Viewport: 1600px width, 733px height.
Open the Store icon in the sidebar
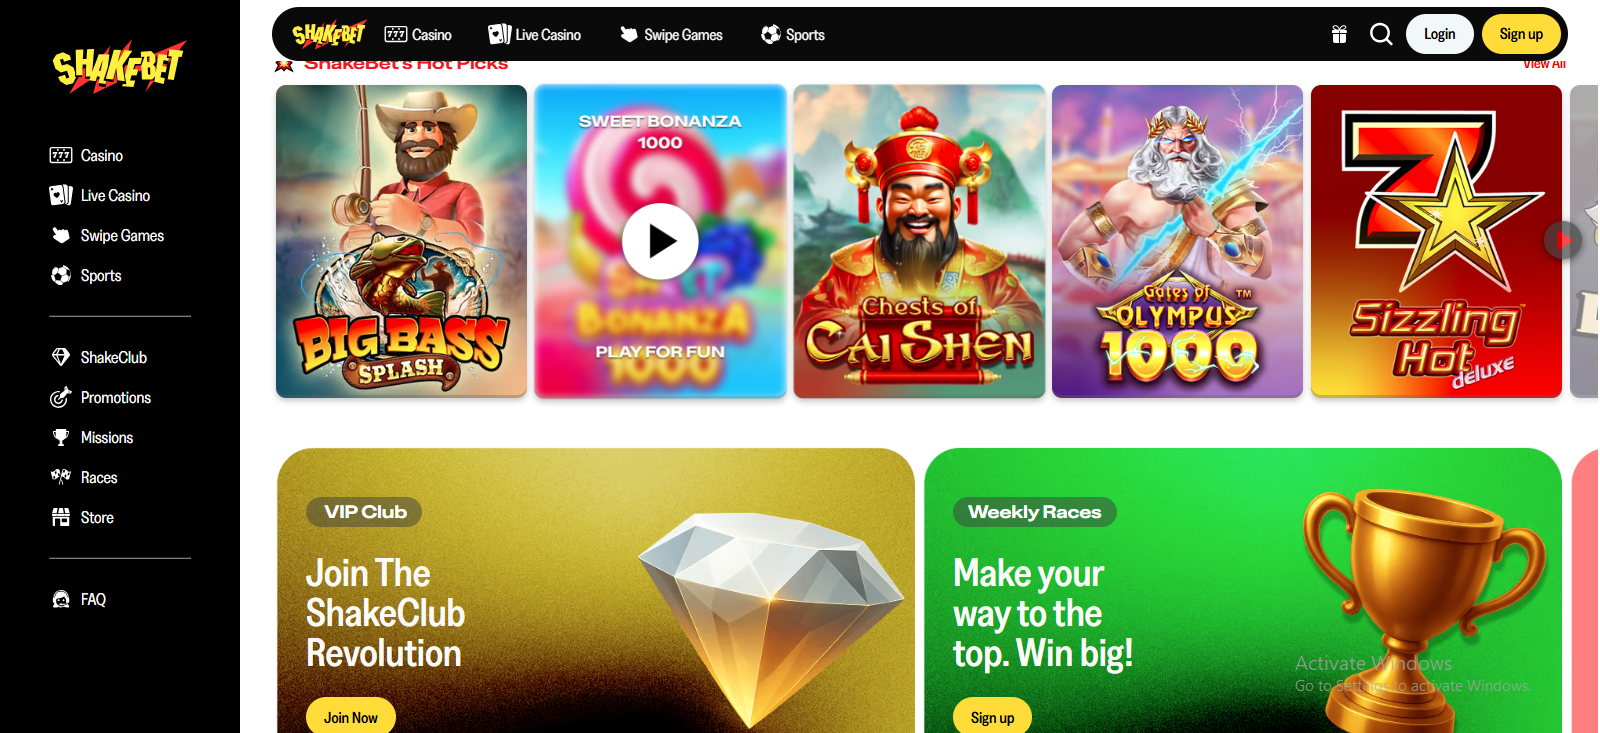click(x=61, y=517)
